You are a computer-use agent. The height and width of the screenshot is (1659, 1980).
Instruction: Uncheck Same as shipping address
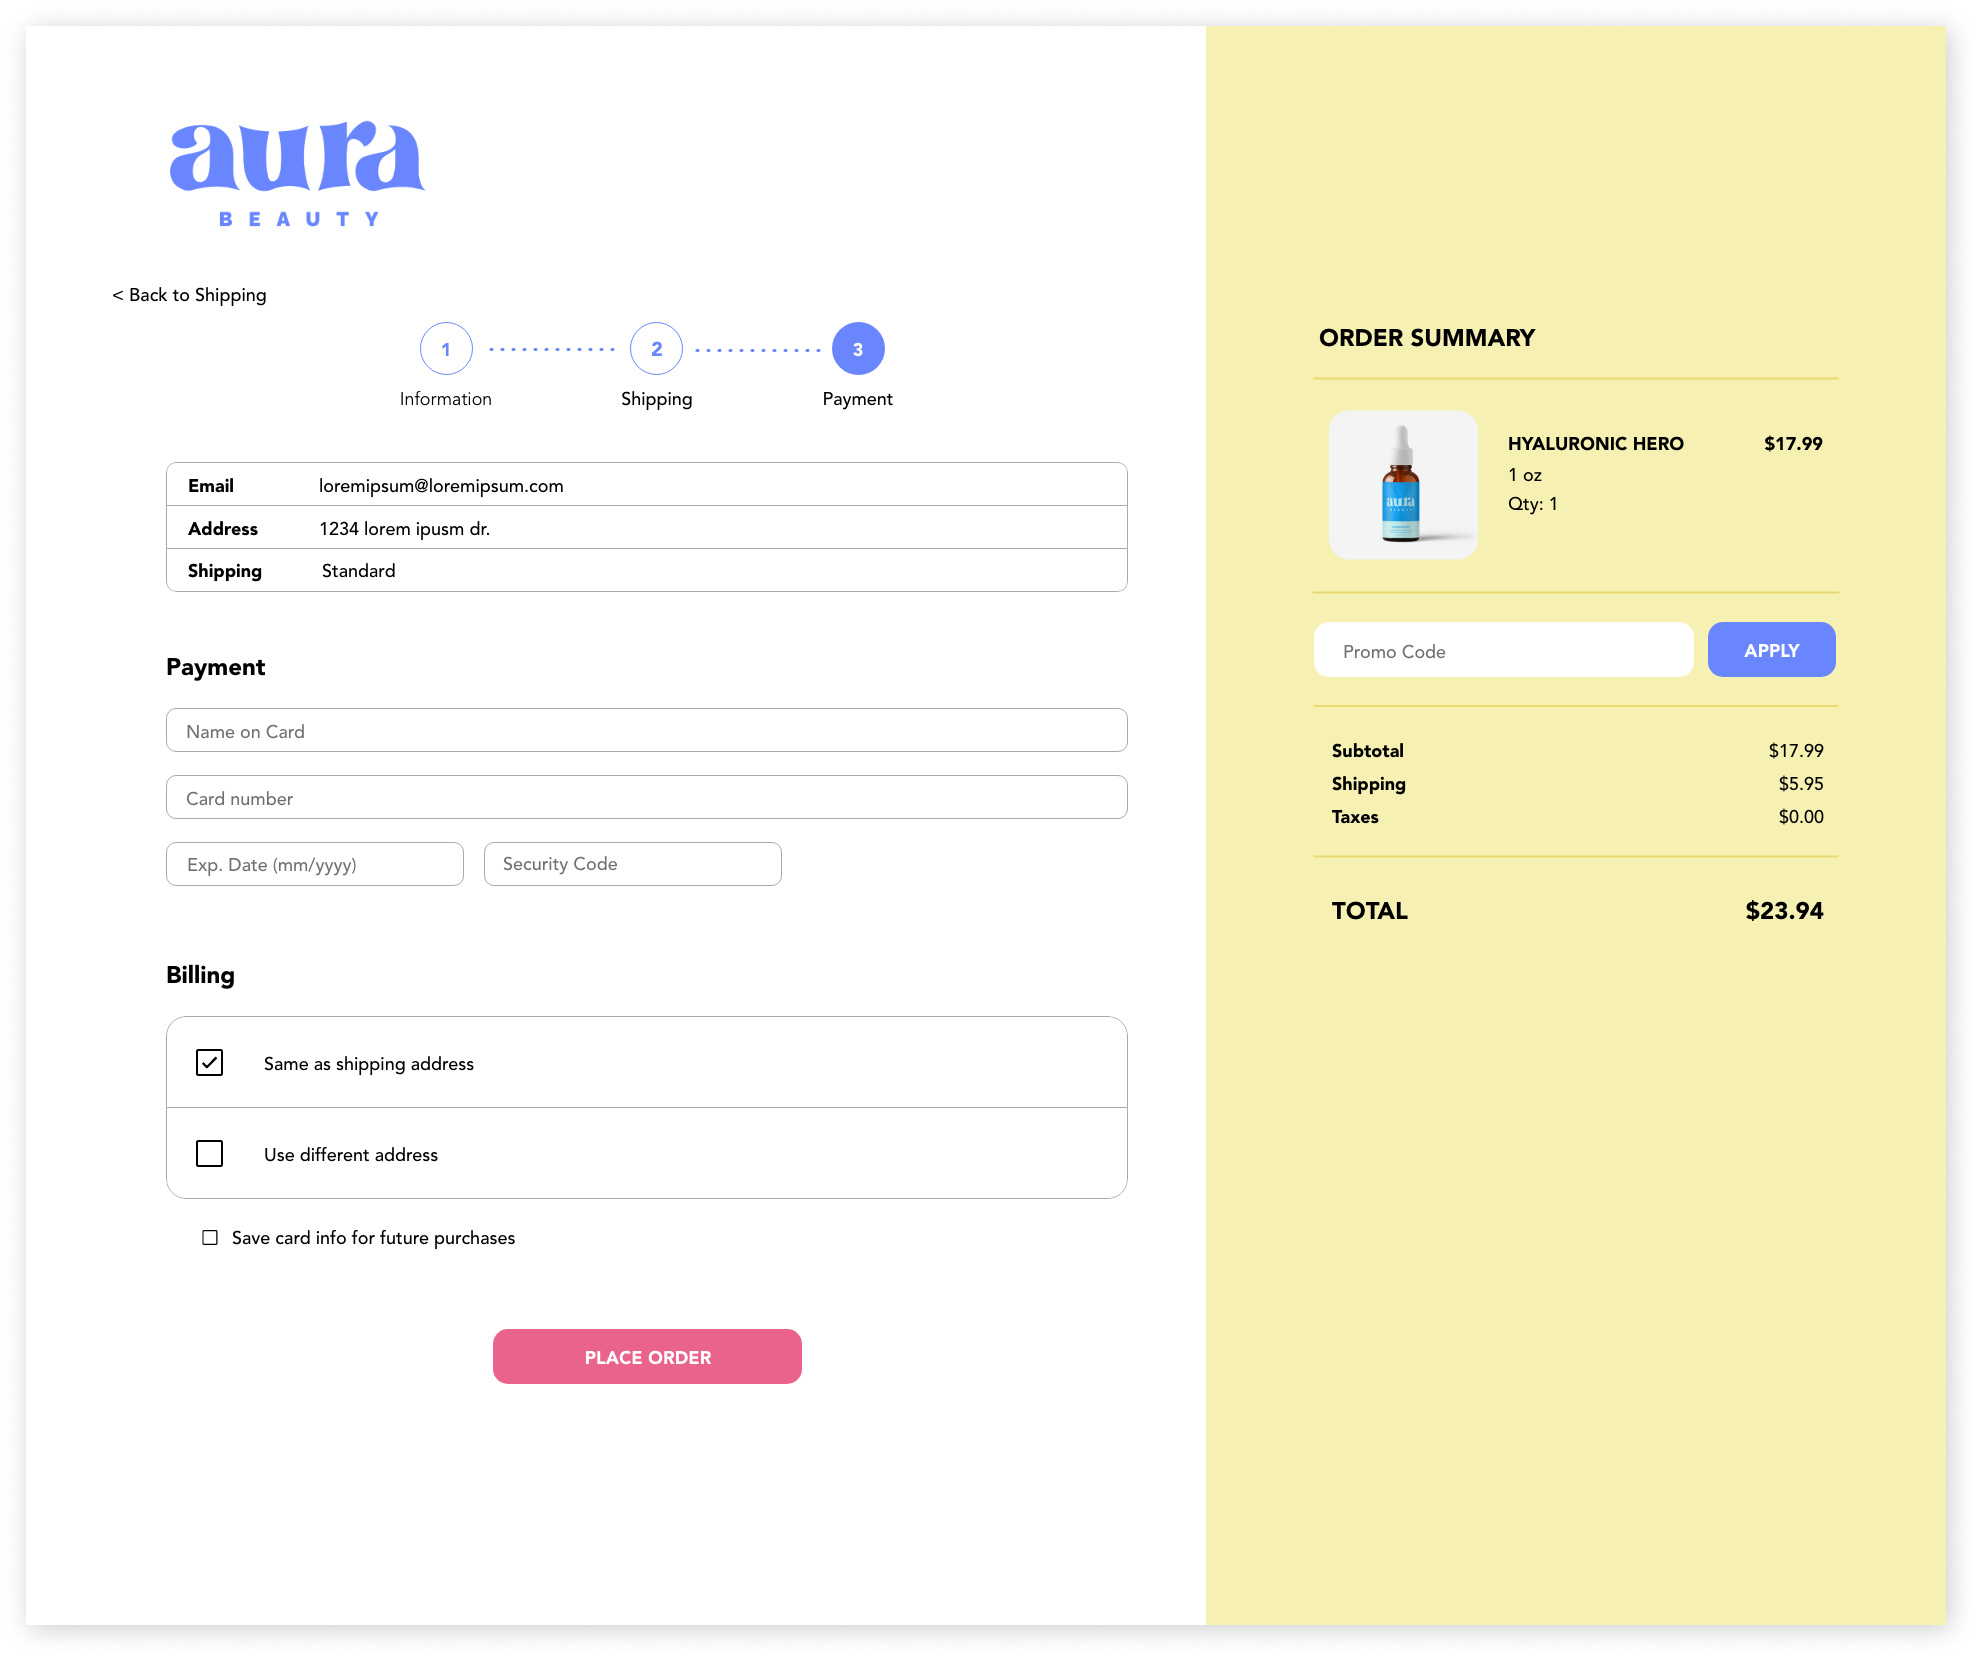coord(210,1063)
